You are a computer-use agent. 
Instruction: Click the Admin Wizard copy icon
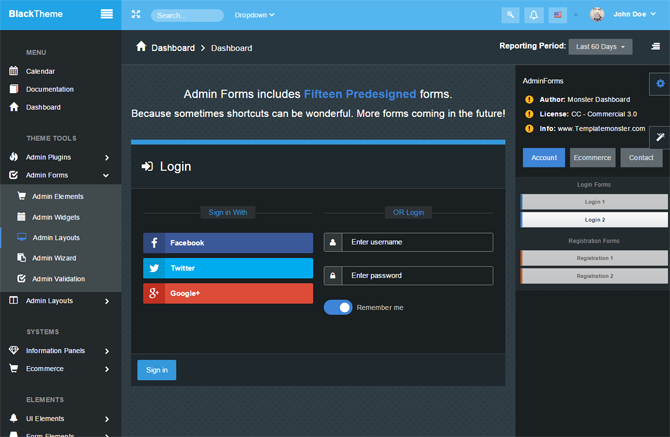point(21,258)
